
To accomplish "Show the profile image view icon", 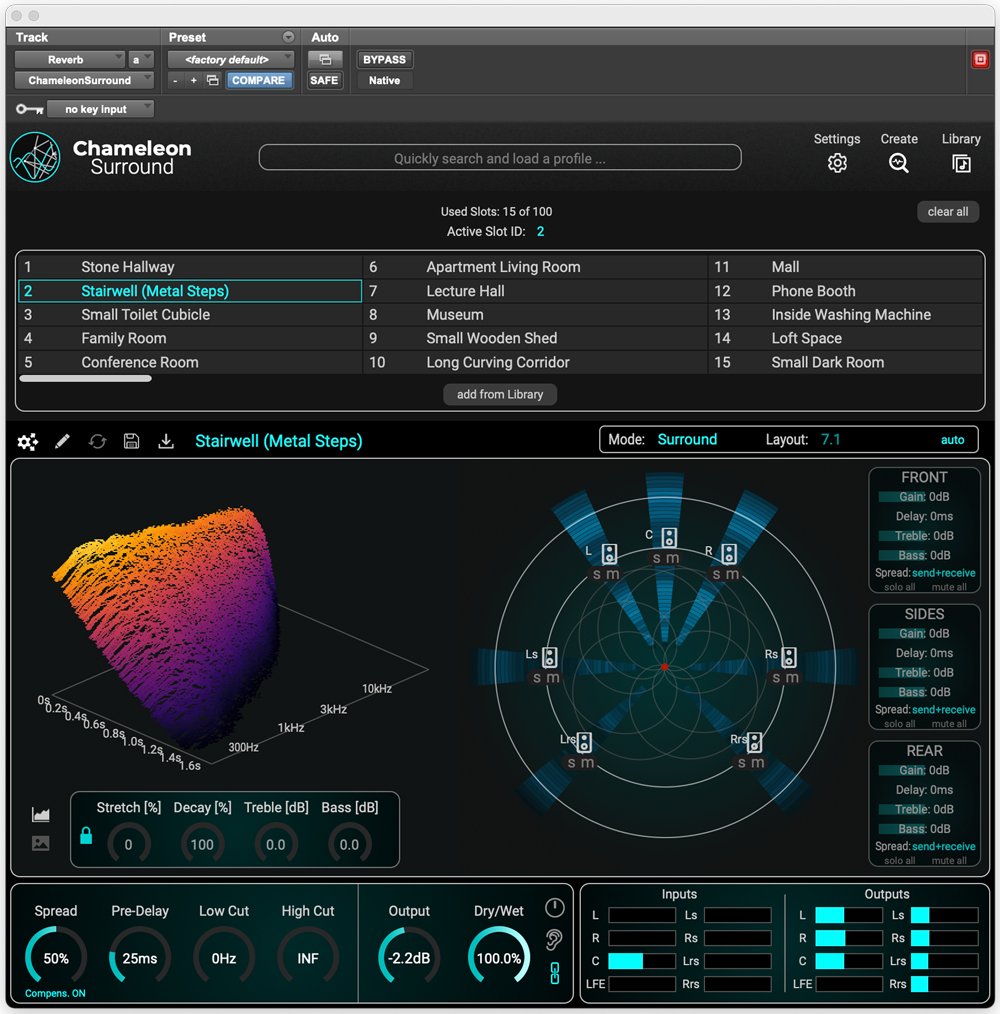I will click(x=41, y=843).
